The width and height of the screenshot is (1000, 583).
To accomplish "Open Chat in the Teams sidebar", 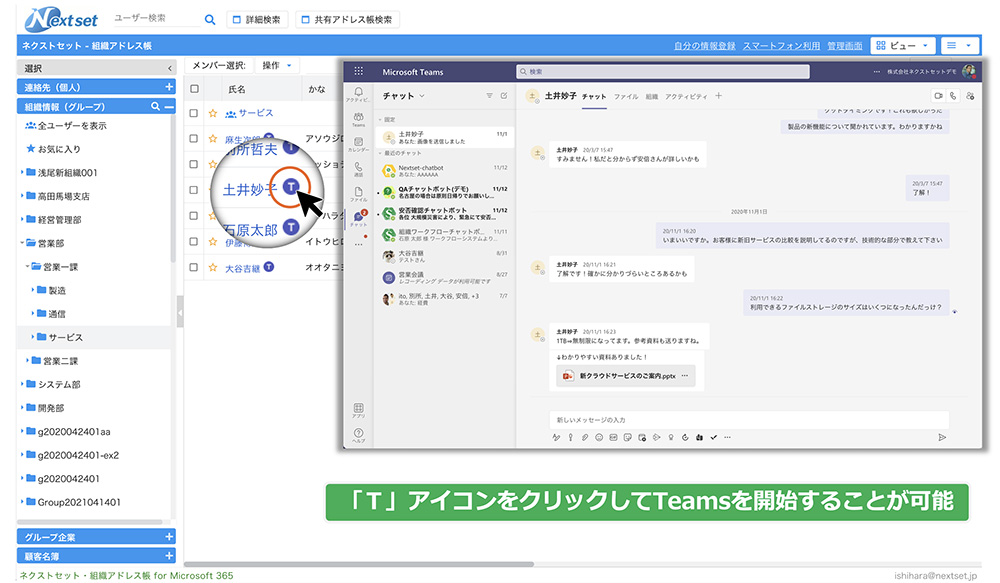I will click(359, 218).
